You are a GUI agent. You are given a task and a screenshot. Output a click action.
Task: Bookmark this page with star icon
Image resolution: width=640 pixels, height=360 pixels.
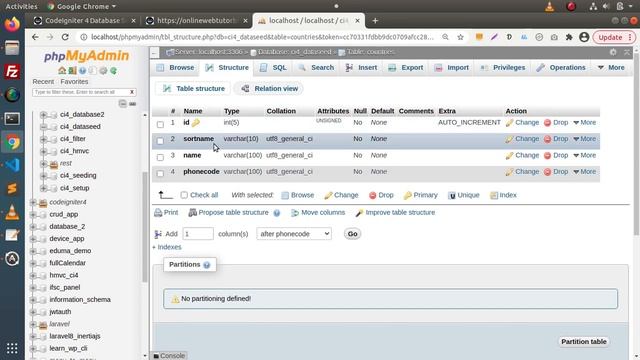(460, 37)
